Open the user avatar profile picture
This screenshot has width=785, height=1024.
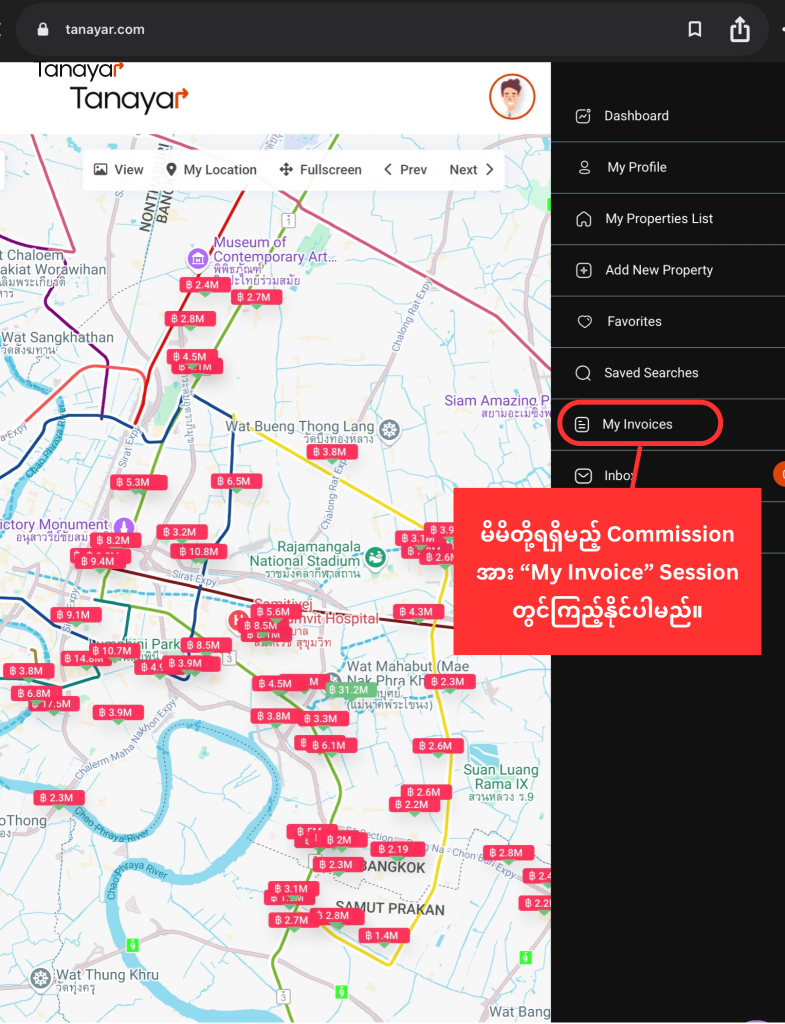coord(512,97)
